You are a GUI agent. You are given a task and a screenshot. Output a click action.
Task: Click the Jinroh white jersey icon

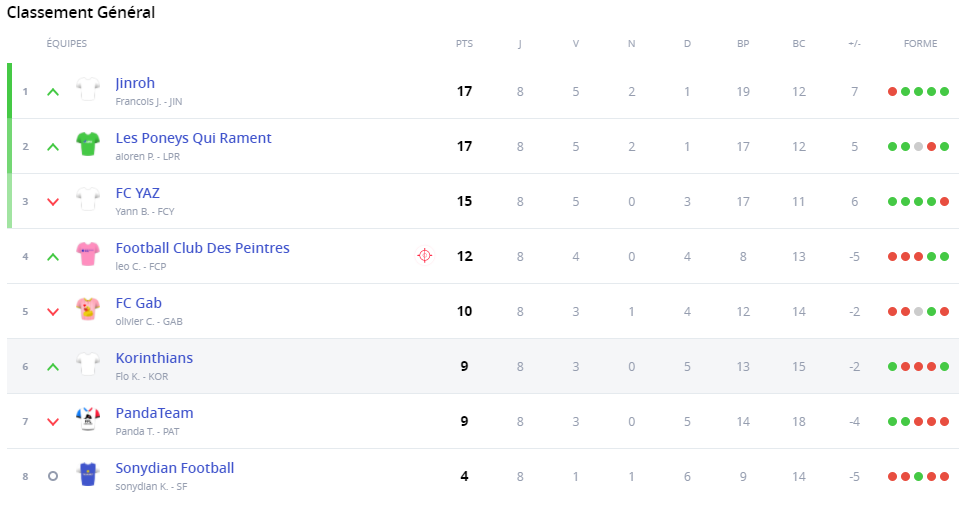pyautogui.click(x=88, y=91)
